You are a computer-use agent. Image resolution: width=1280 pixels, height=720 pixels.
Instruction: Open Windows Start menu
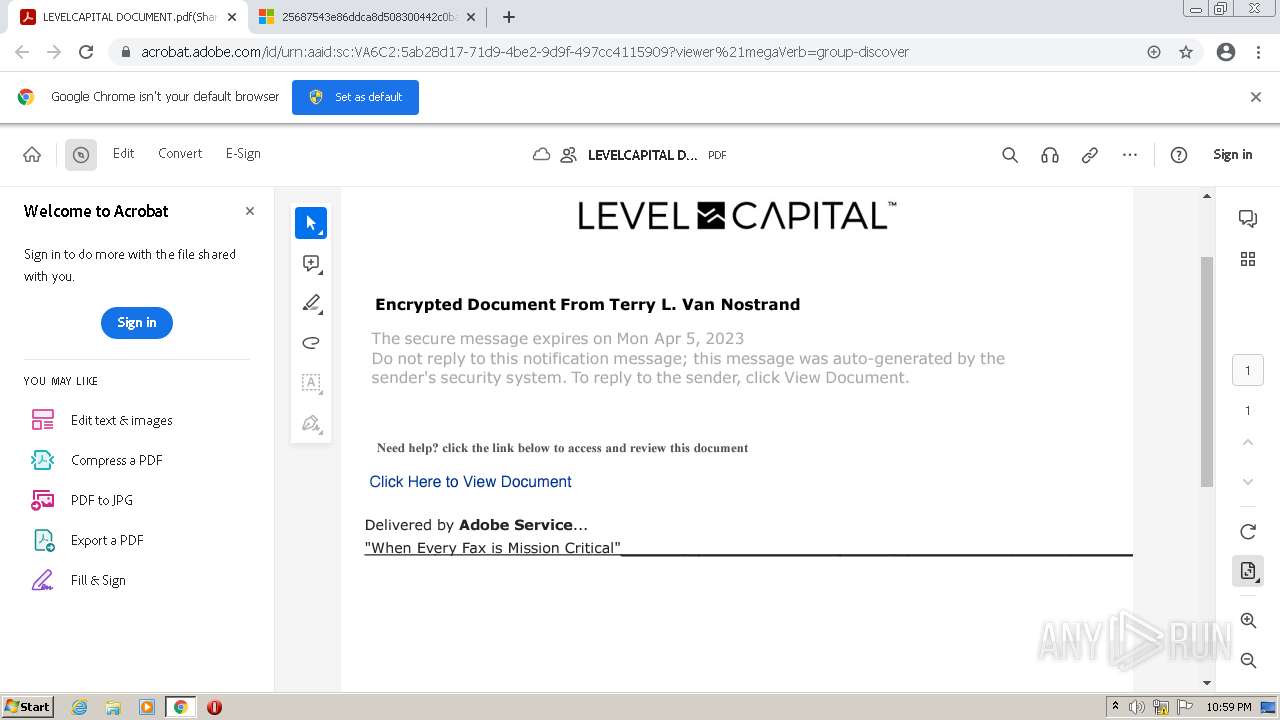(x=28, y=707)
